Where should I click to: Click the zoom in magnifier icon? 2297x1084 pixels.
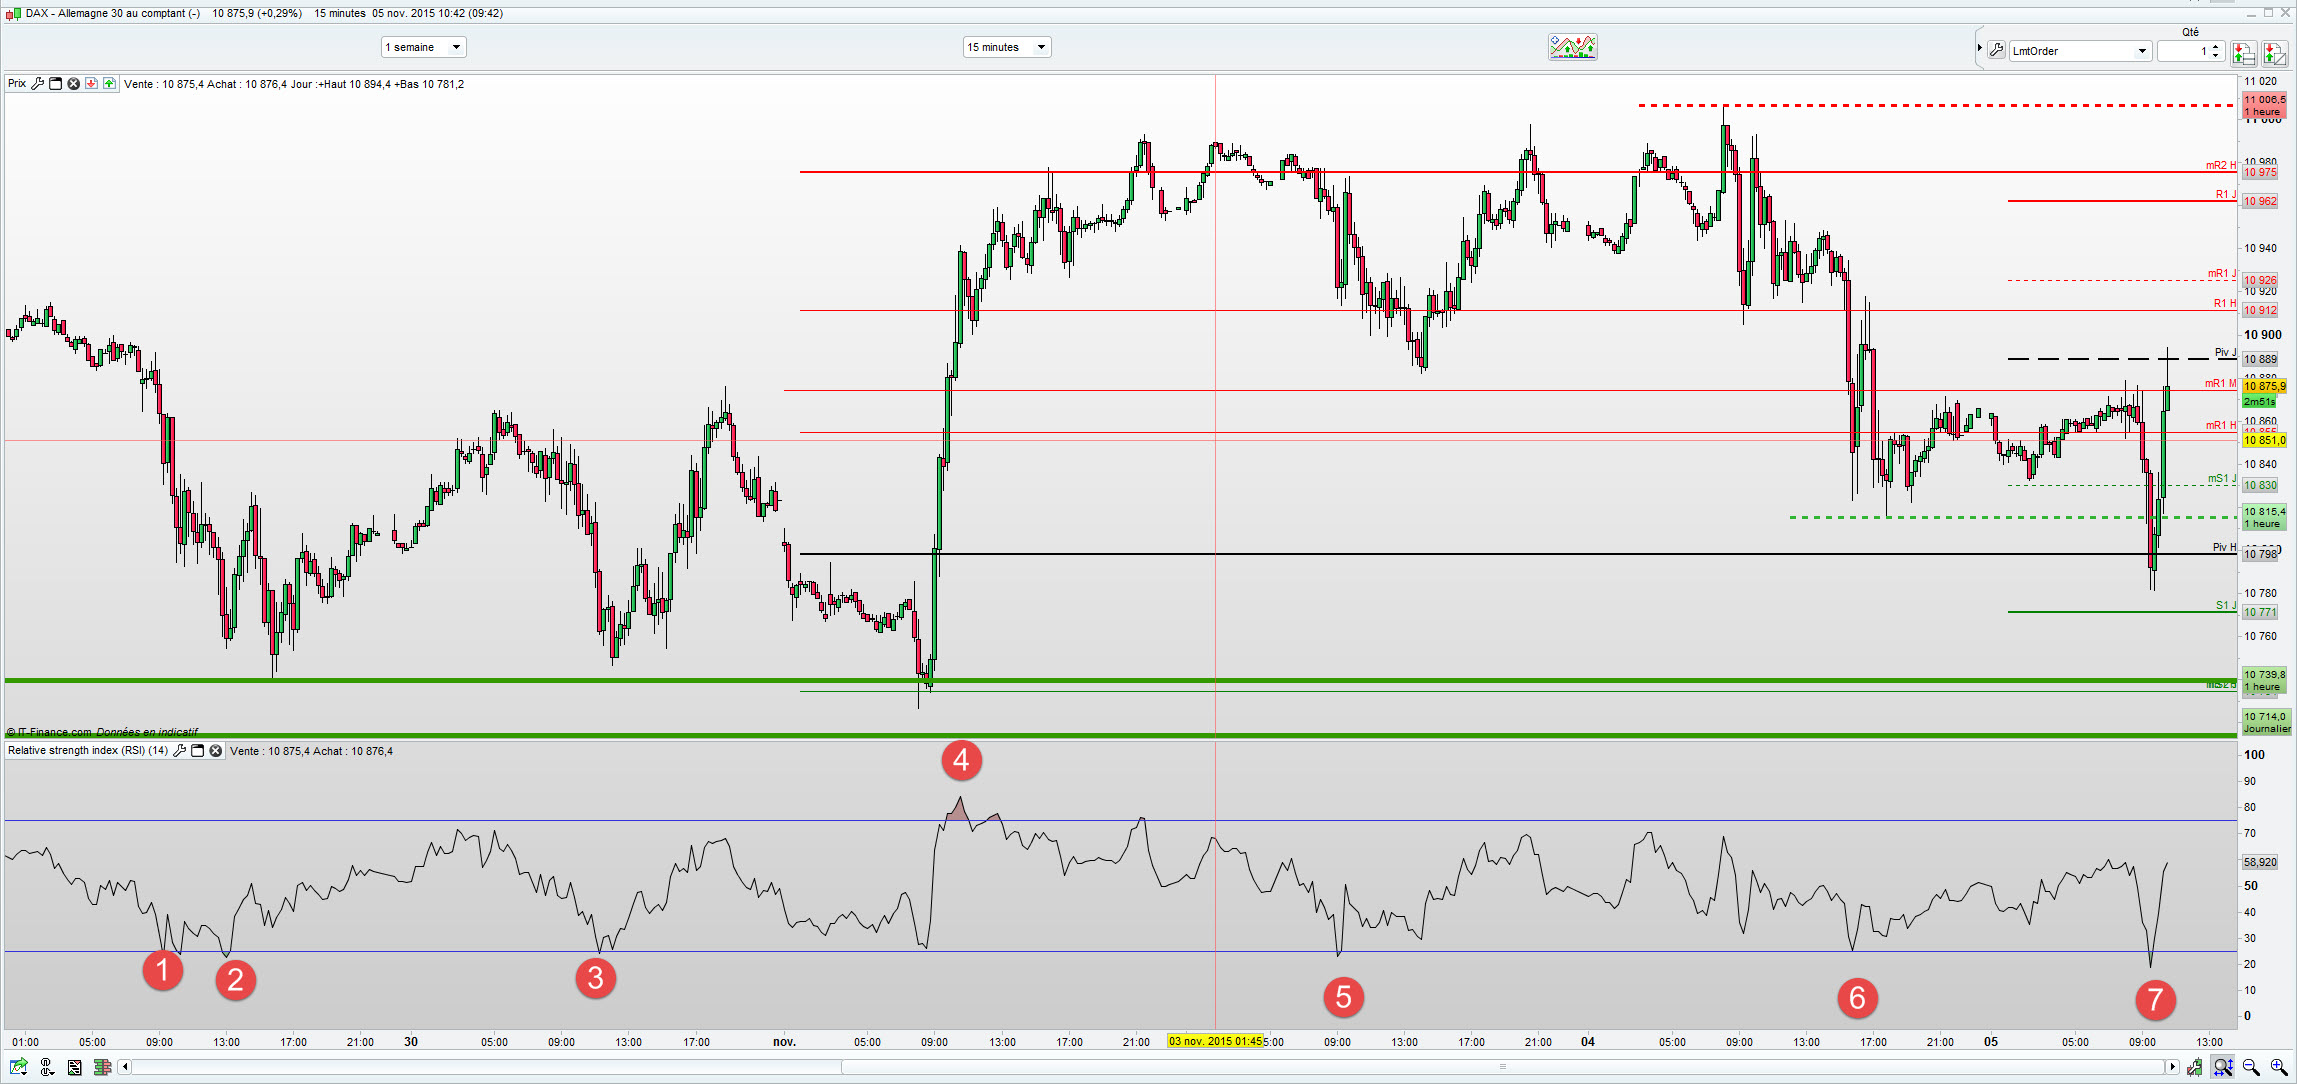click(2279, 1067)
